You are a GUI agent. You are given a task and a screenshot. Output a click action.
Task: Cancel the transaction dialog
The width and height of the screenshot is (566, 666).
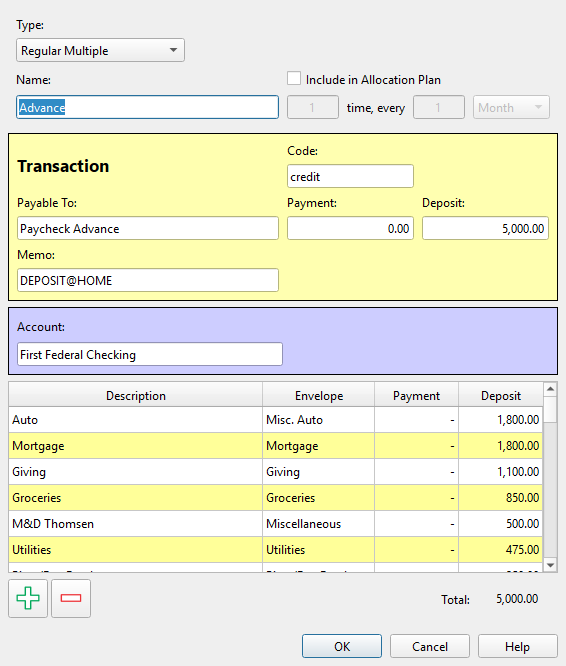[x=430, y=646]
